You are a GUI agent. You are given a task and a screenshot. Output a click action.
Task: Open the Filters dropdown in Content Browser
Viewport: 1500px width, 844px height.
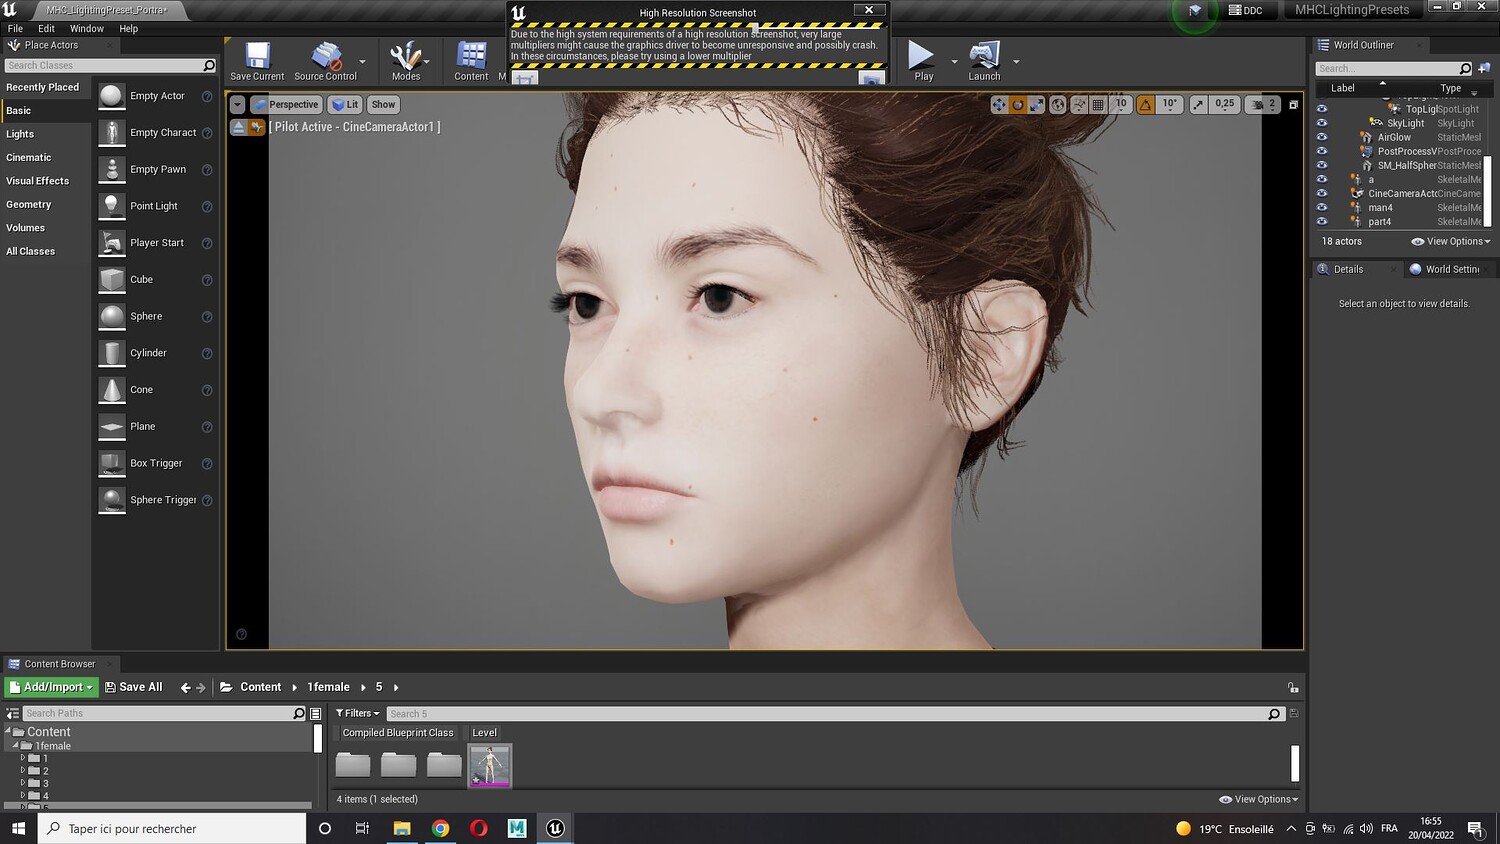[357, 713]
